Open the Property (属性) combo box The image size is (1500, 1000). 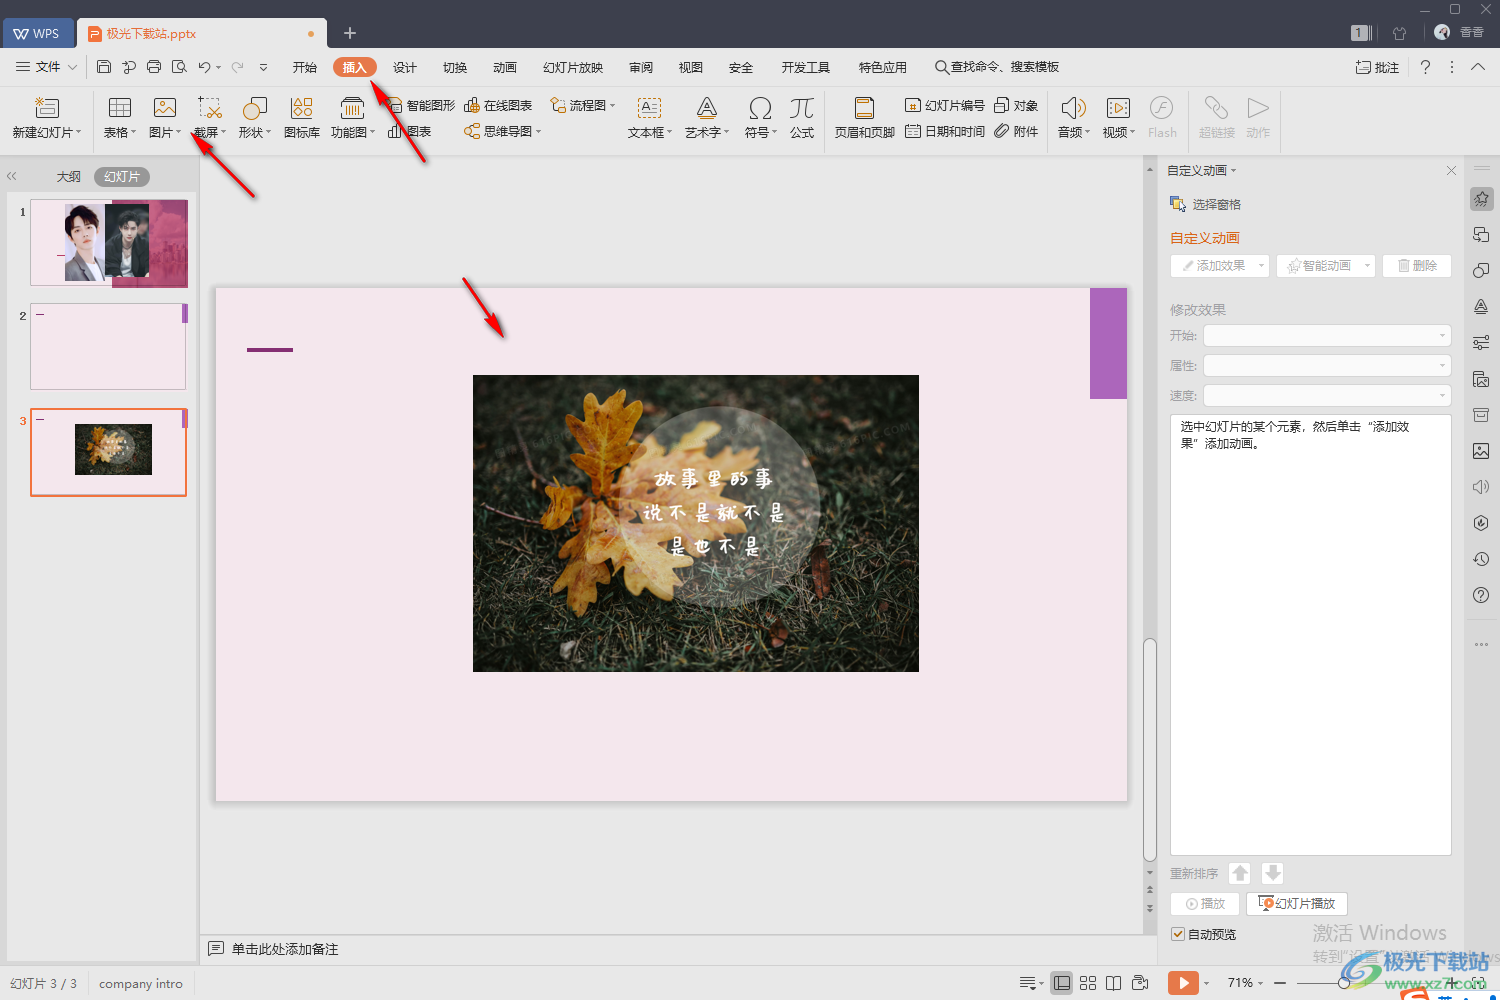1327,365
